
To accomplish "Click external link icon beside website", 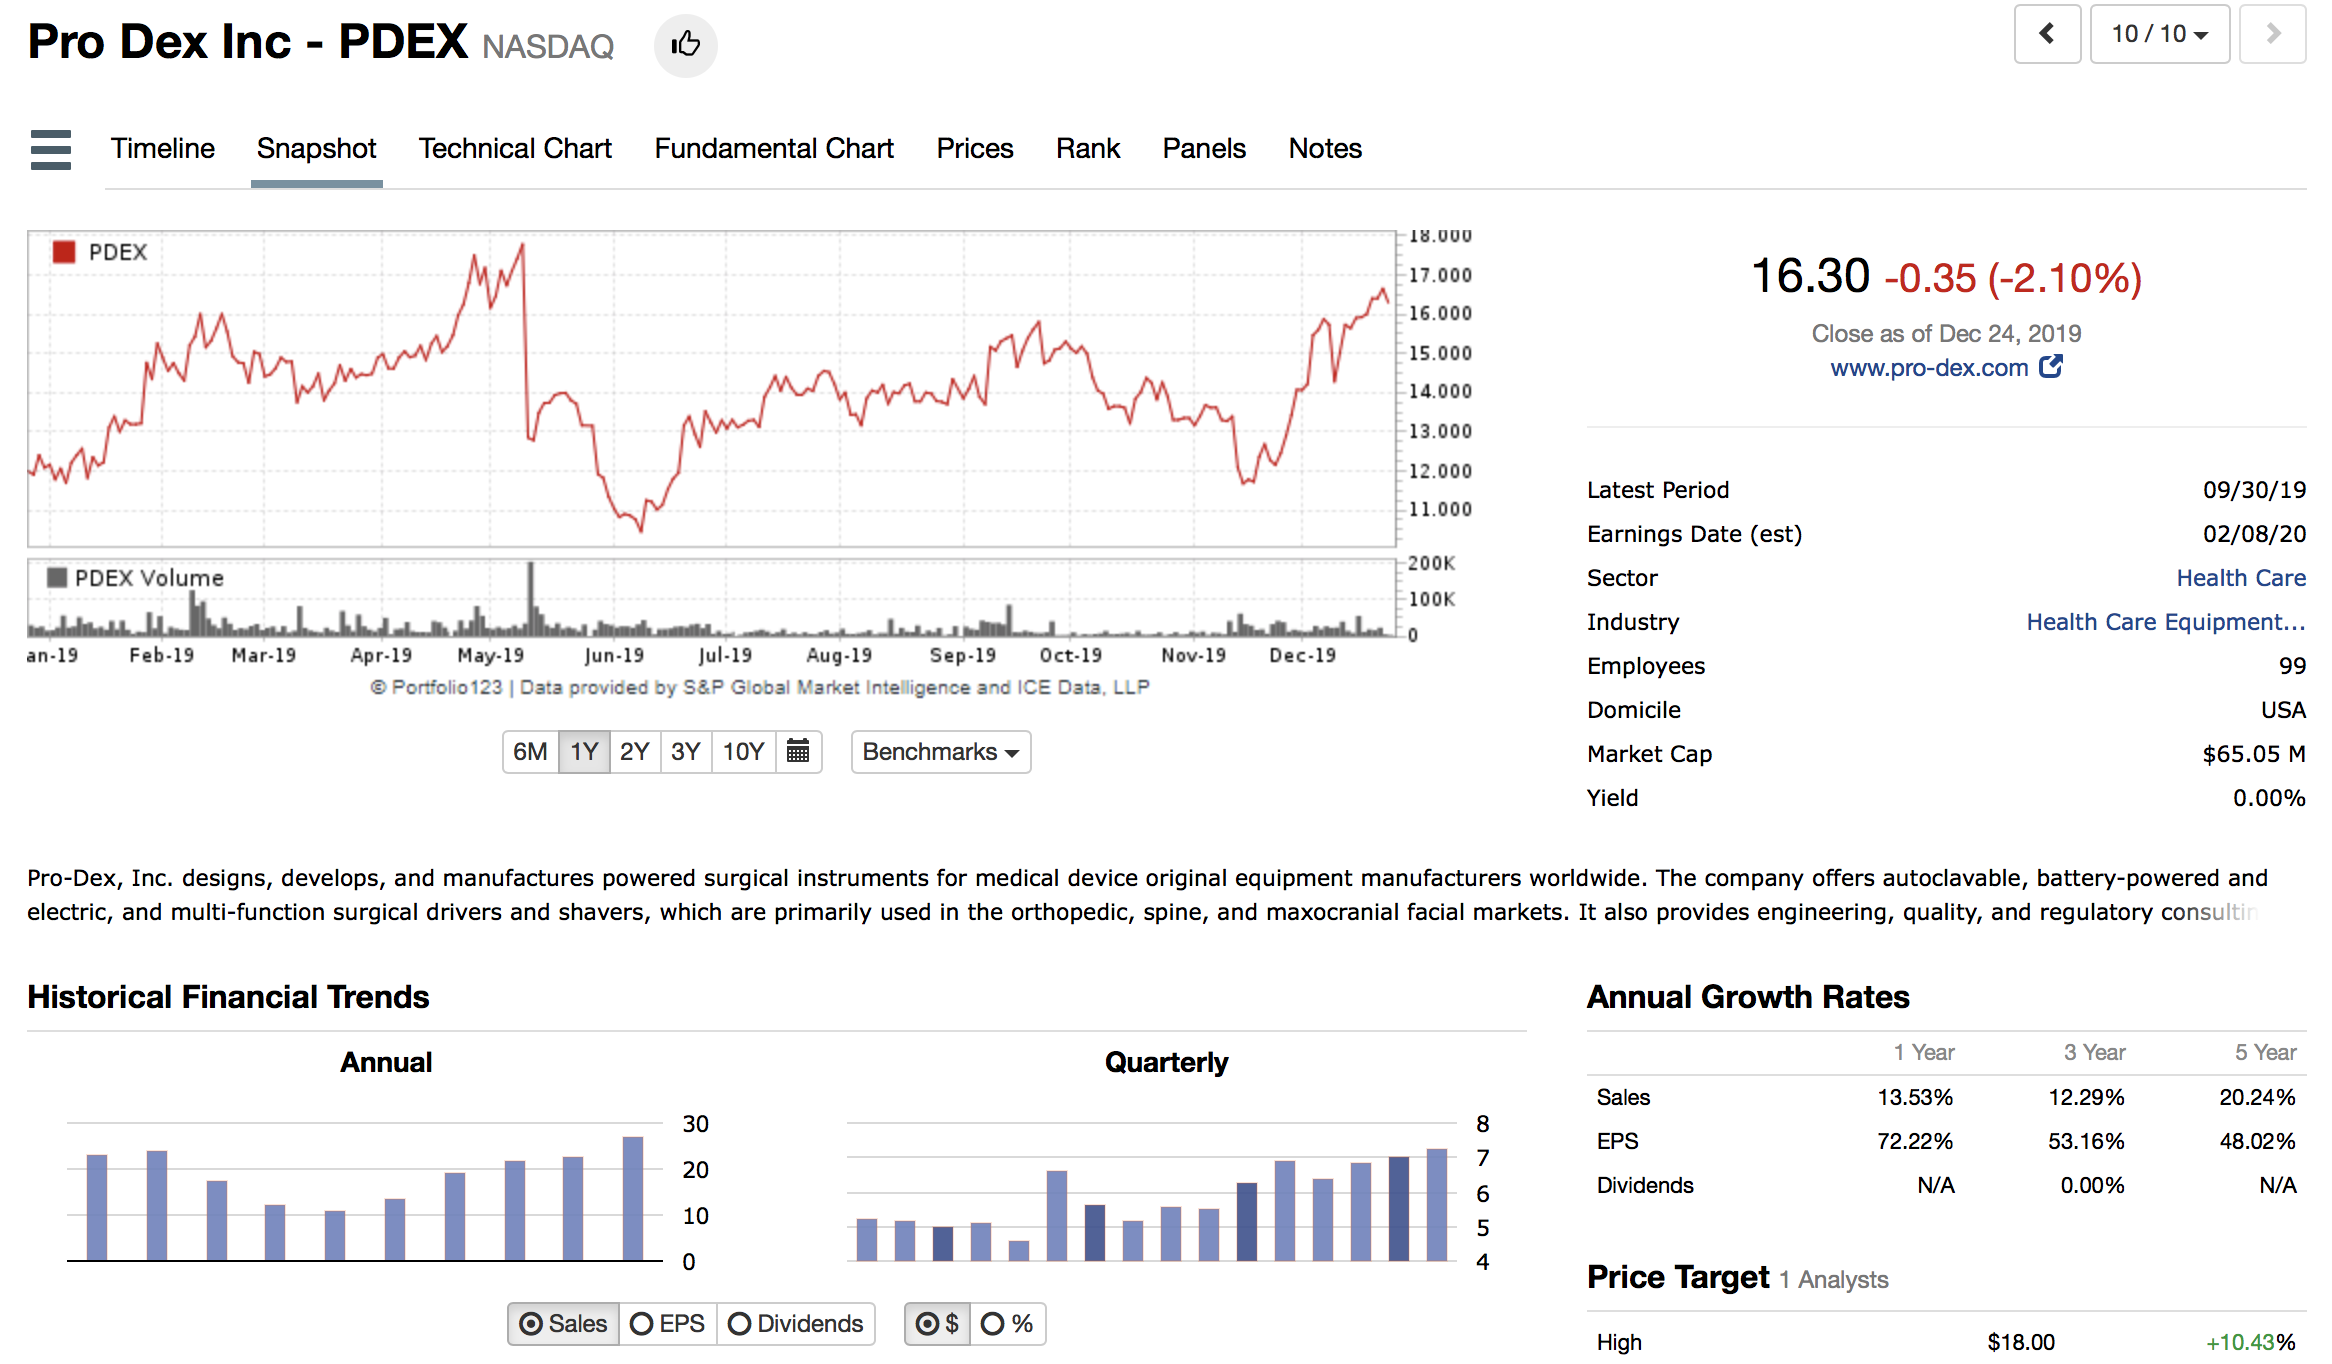I will 2050,367.
